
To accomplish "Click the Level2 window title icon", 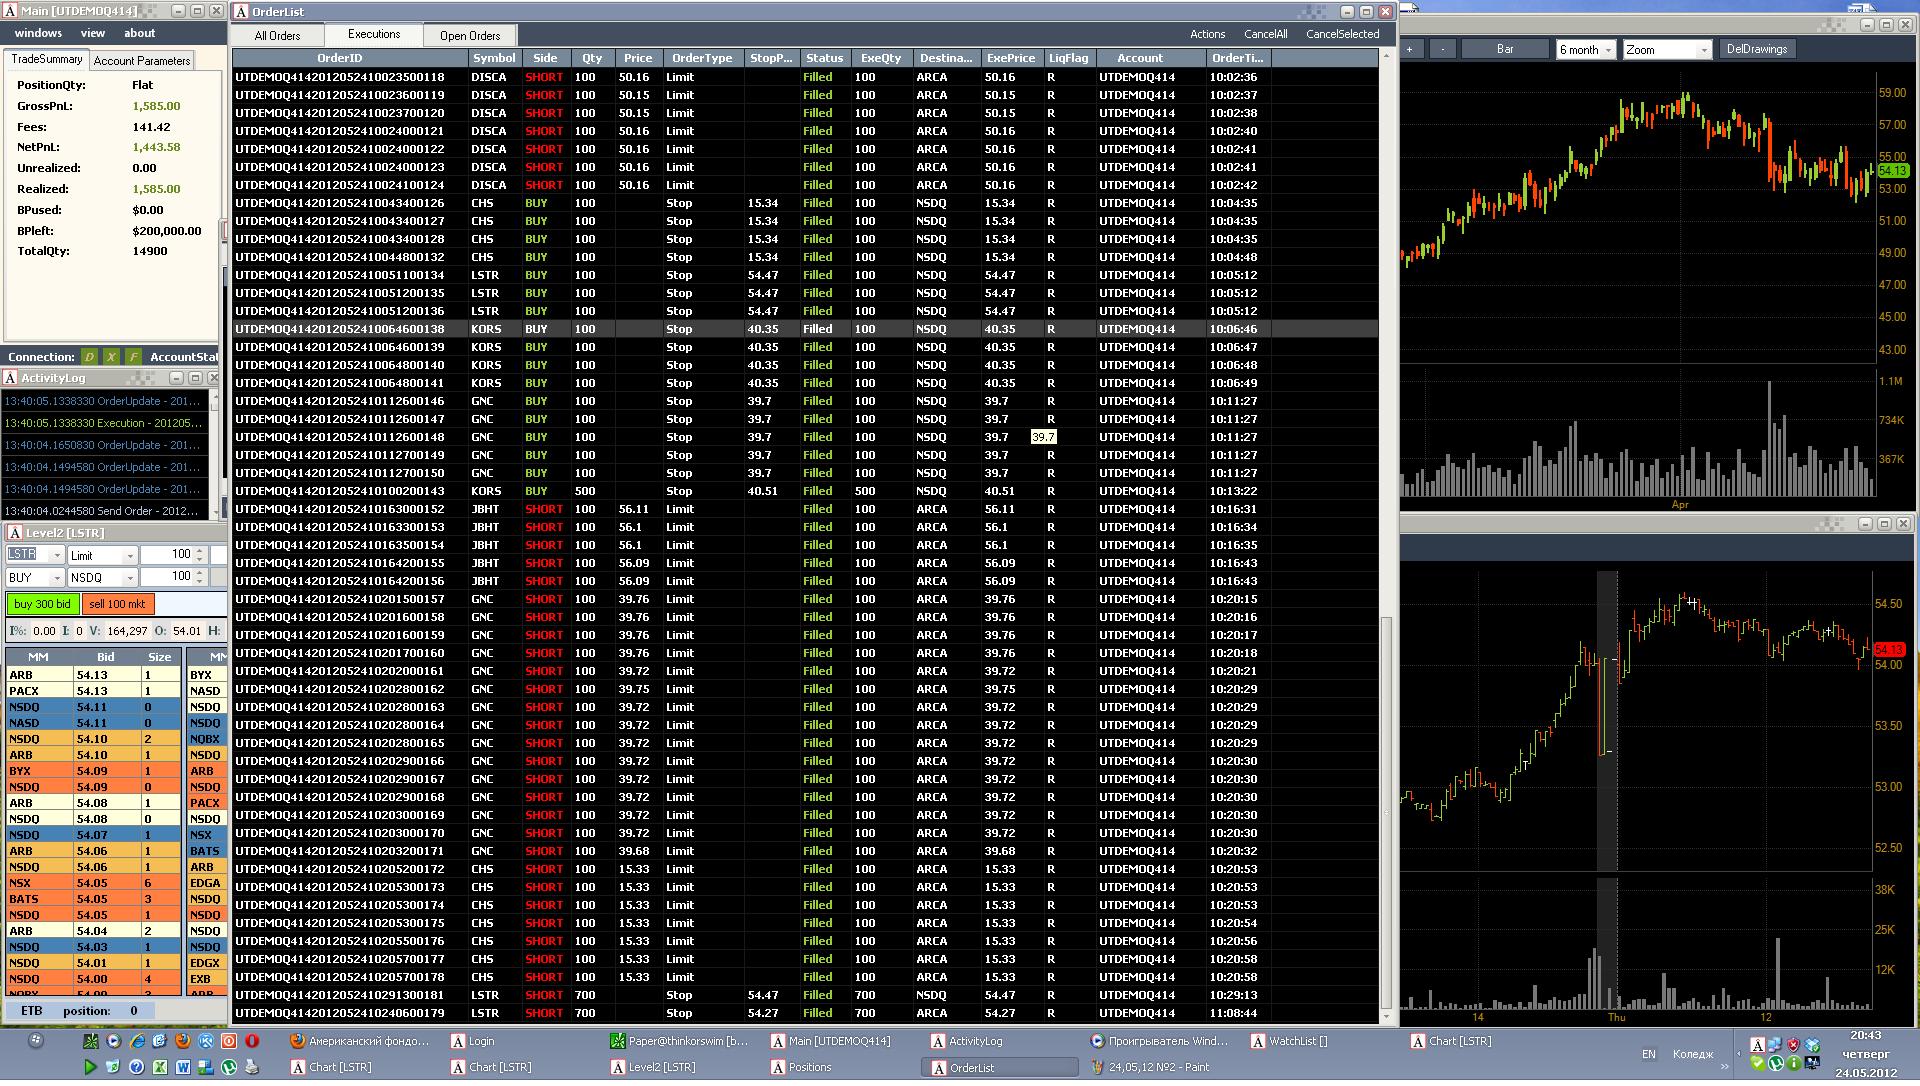I will pos(14,533).
